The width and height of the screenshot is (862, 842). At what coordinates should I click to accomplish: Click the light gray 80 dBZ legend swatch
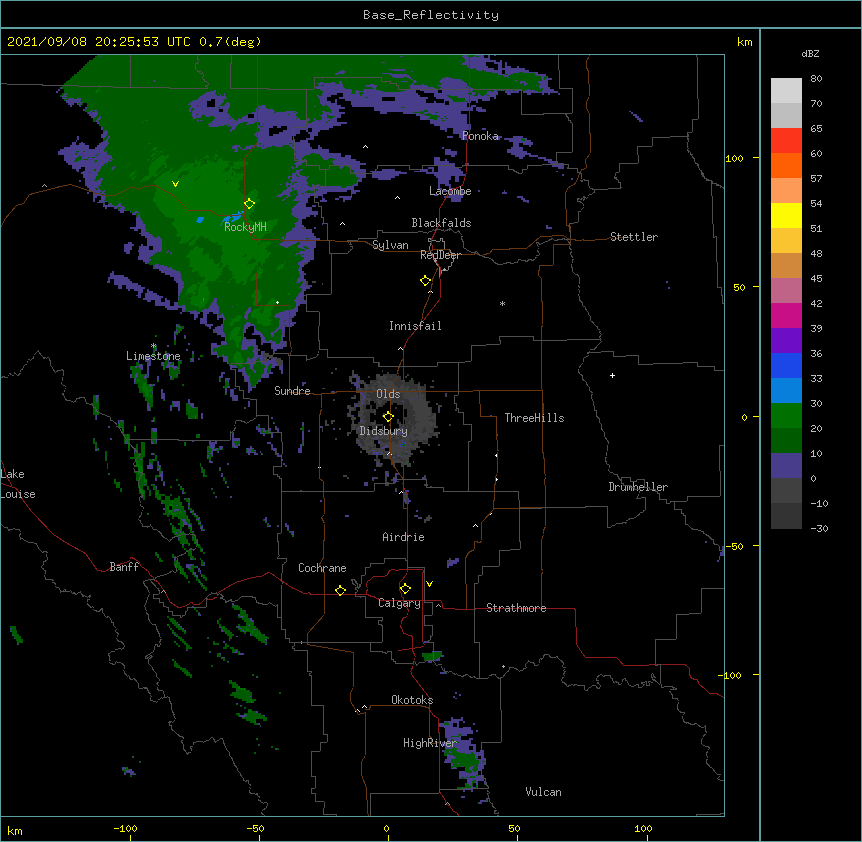786,91
